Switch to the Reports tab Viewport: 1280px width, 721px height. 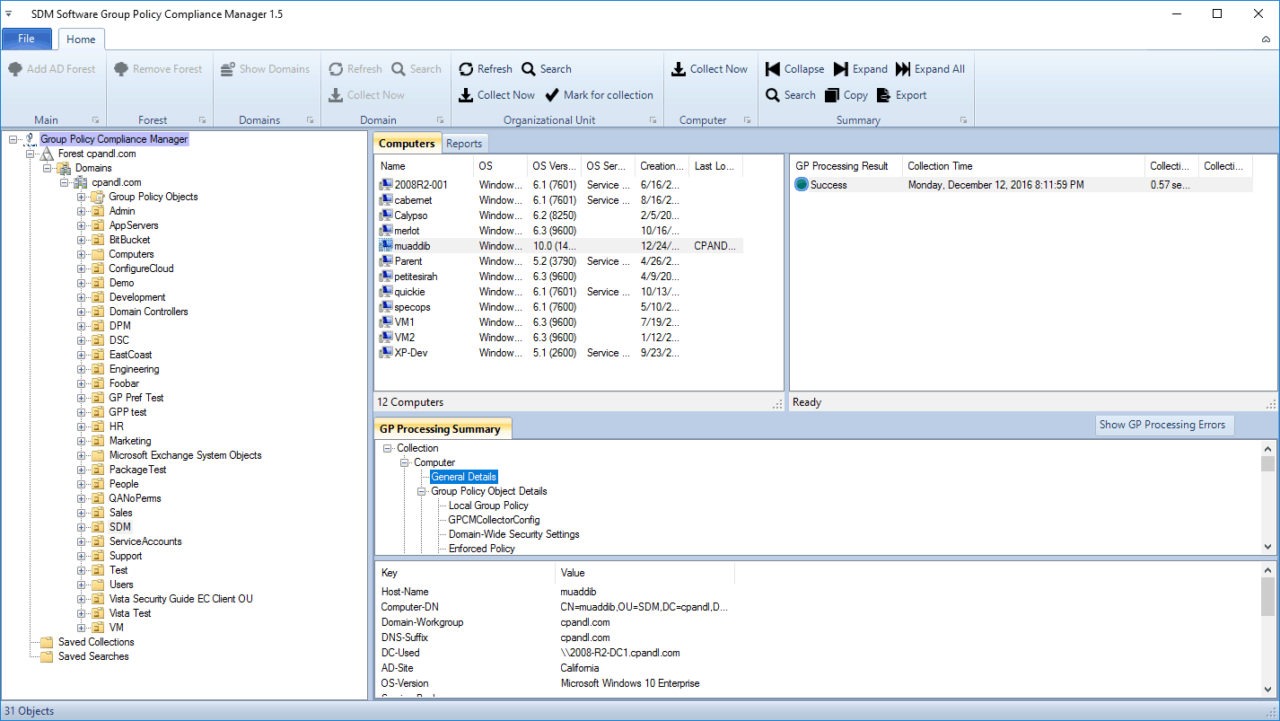pos(464,144)
